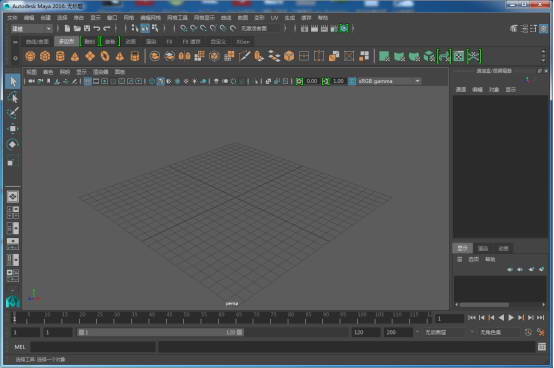Create a polygon cube from the shelf

coord(45,56)
